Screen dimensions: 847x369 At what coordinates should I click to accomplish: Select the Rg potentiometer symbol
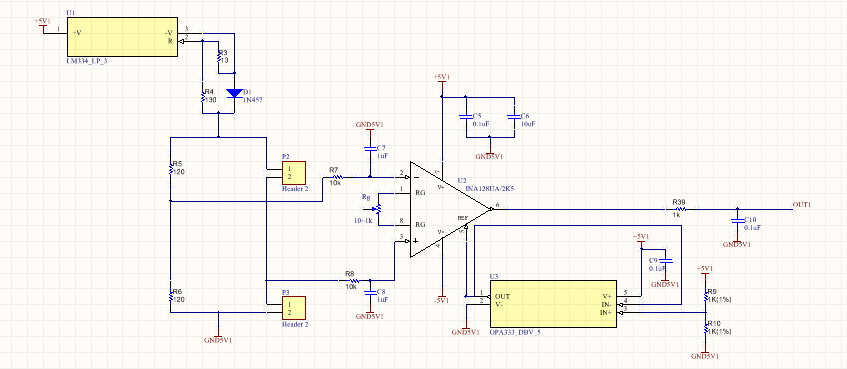[378, 209]
